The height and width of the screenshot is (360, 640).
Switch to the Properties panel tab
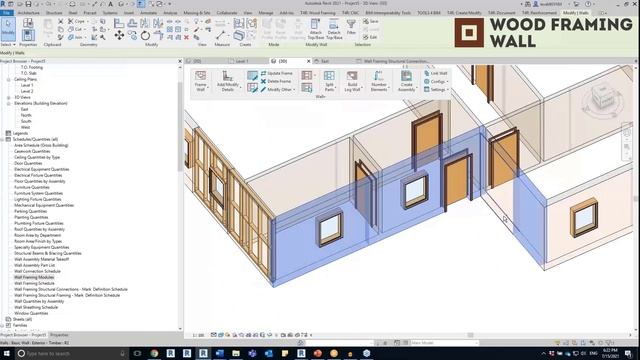(x=59, y=335)
